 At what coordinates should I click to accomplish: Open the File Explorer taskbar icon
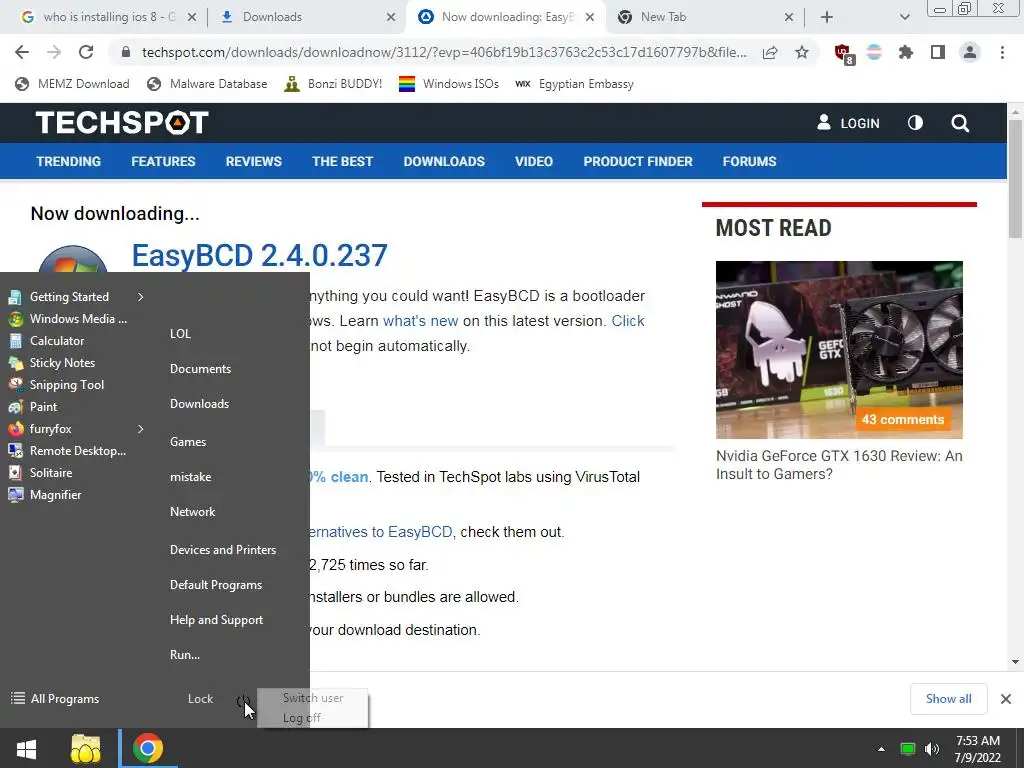point(86,748)
